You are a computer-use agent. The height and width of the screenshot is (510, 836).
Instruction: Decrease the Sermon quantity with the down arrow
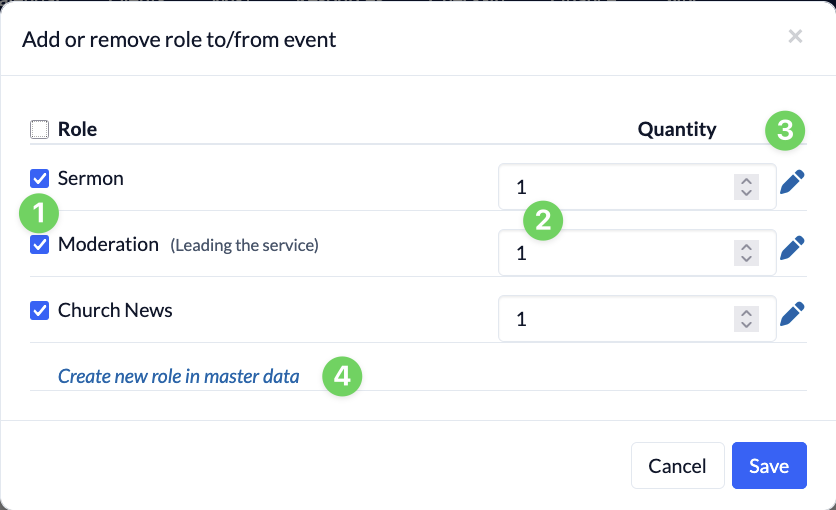pos(746,193)
